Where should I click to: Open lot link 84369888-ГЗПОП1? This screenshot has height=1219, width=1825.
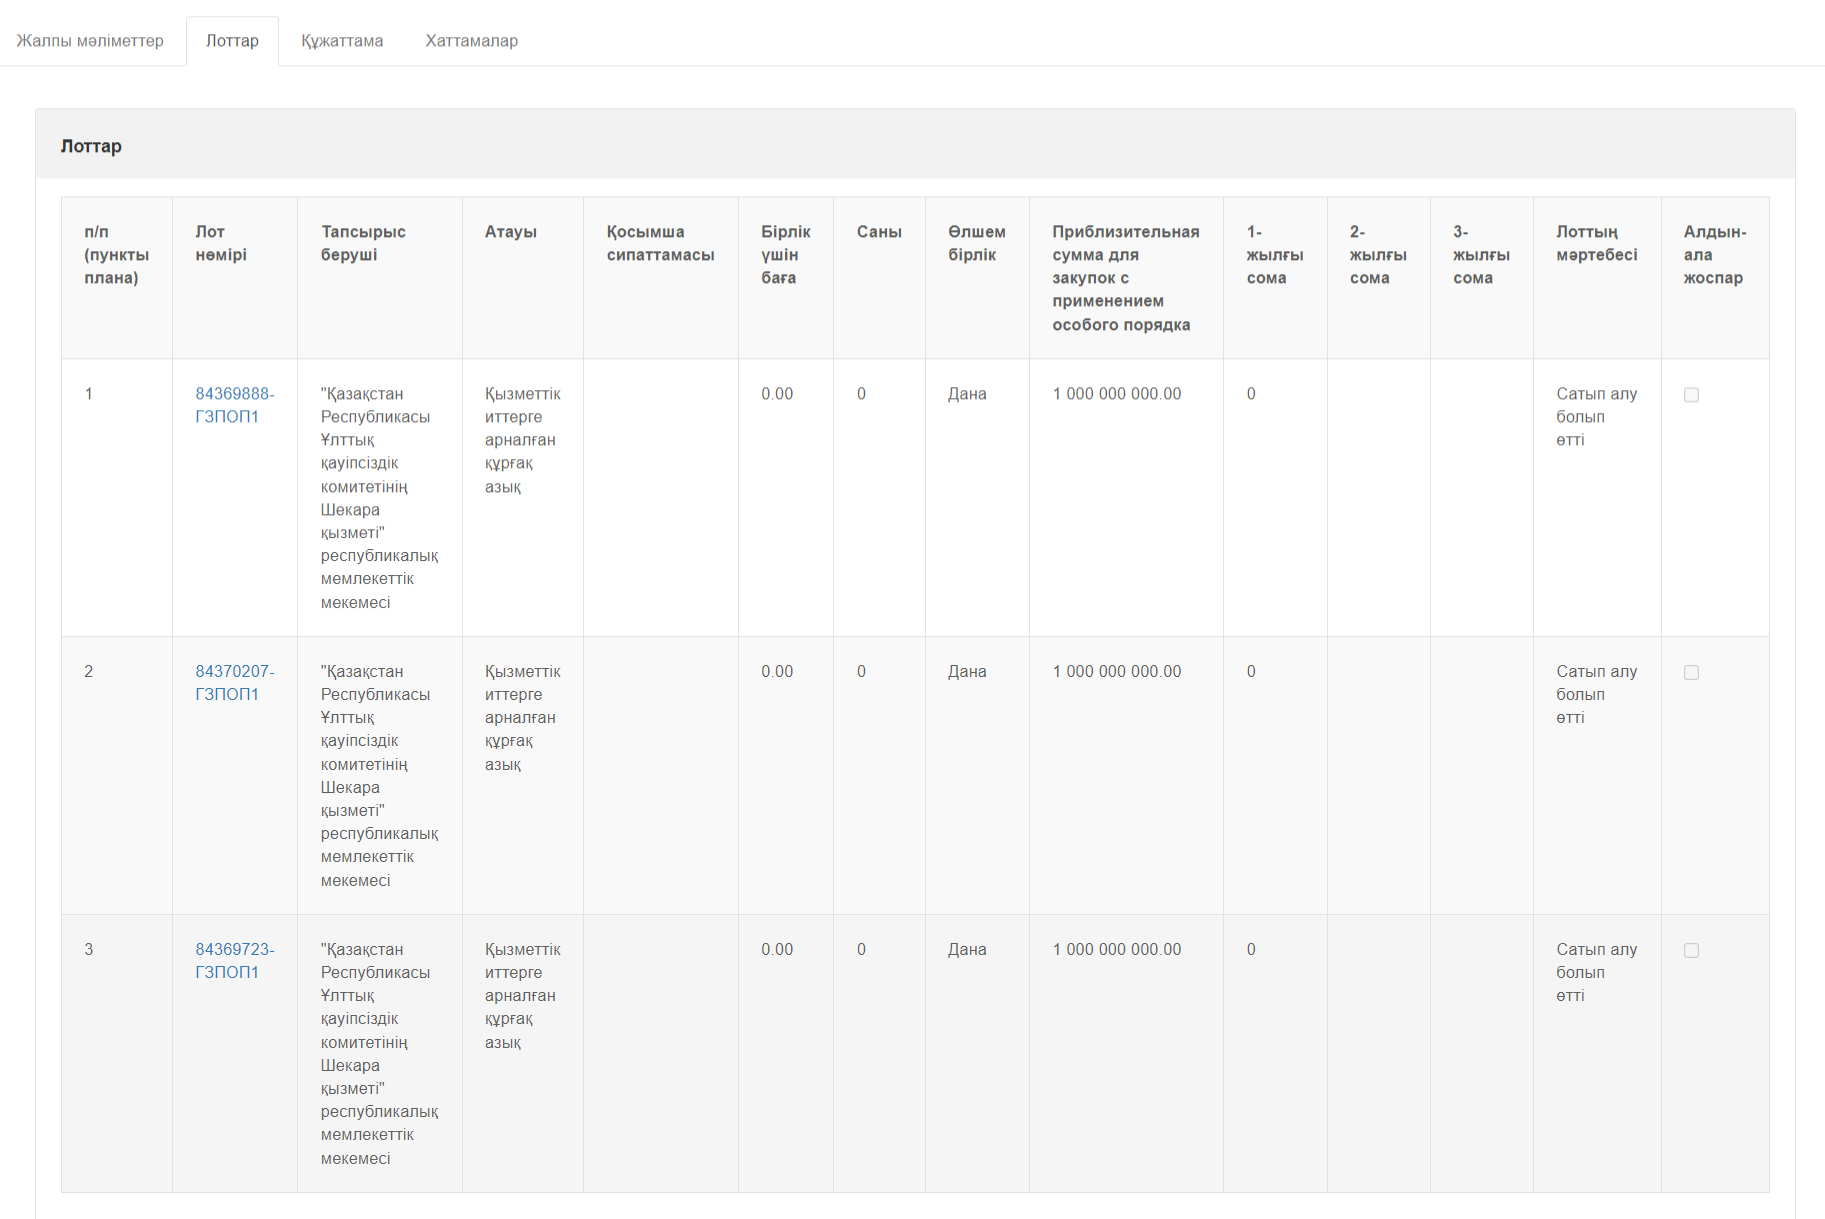click(x=234, y=405)
